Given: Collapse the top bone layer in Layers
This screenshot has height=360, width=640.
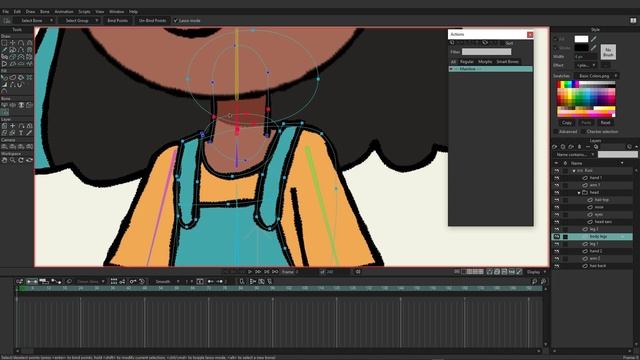Looking at the screenshot, I should point(573,171).
